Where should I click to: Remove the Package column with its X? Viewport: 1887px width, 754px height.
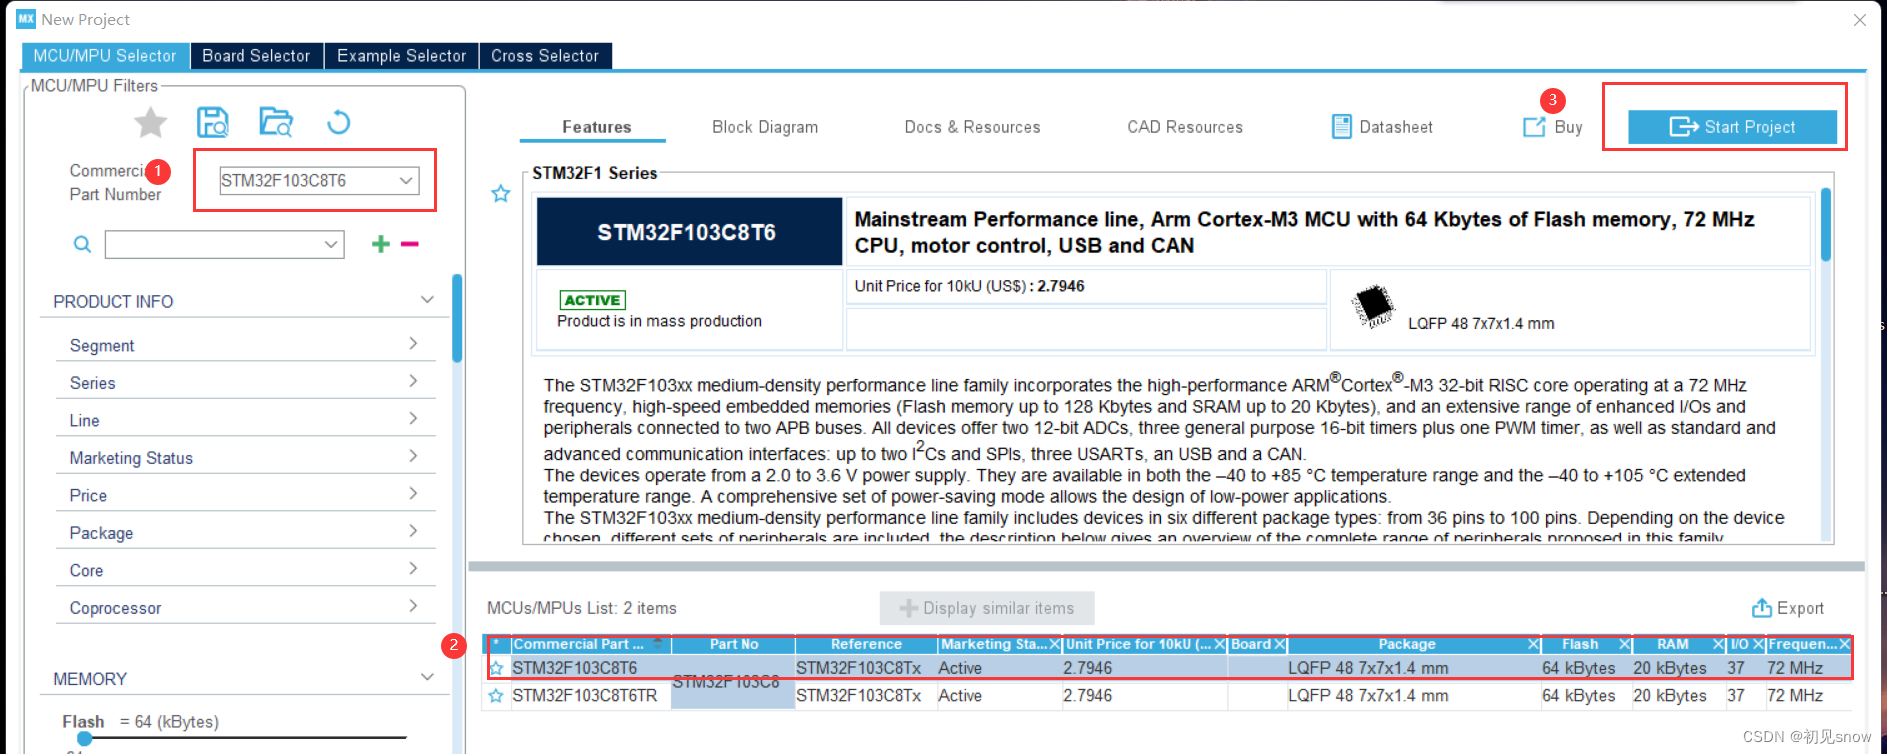click(1533, 645)
